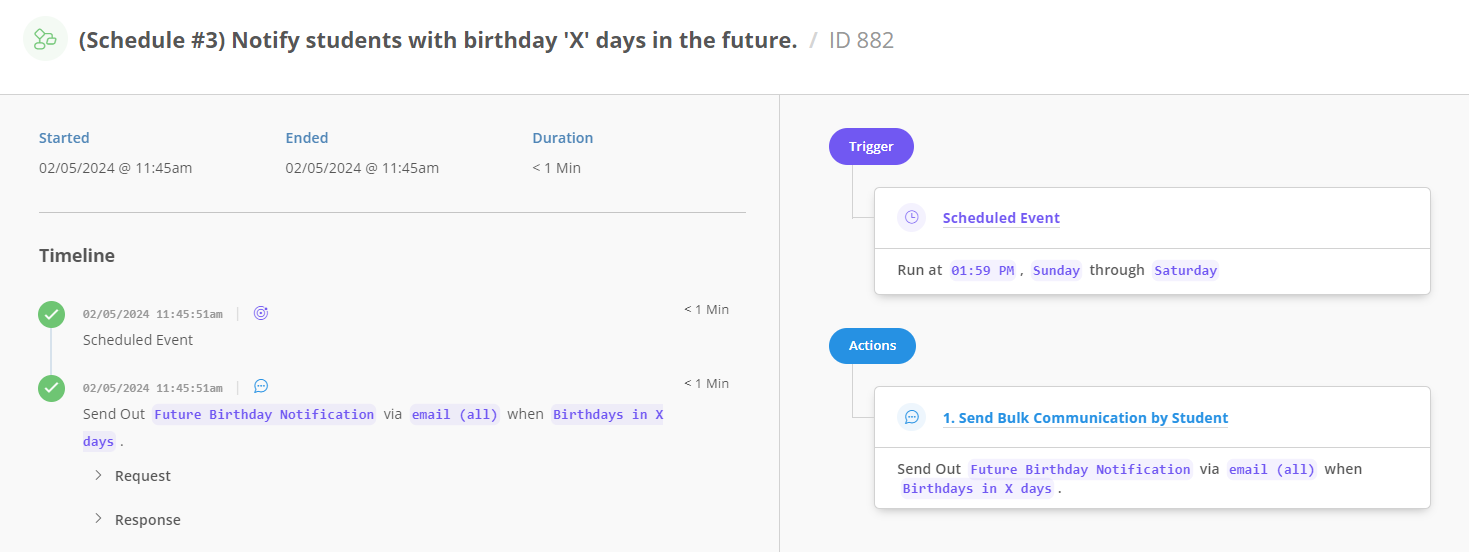The width and height of the screenshot is (1469, 552).
Task: Click the workflow icon beside the page title
Action: (x=45, y=40)
